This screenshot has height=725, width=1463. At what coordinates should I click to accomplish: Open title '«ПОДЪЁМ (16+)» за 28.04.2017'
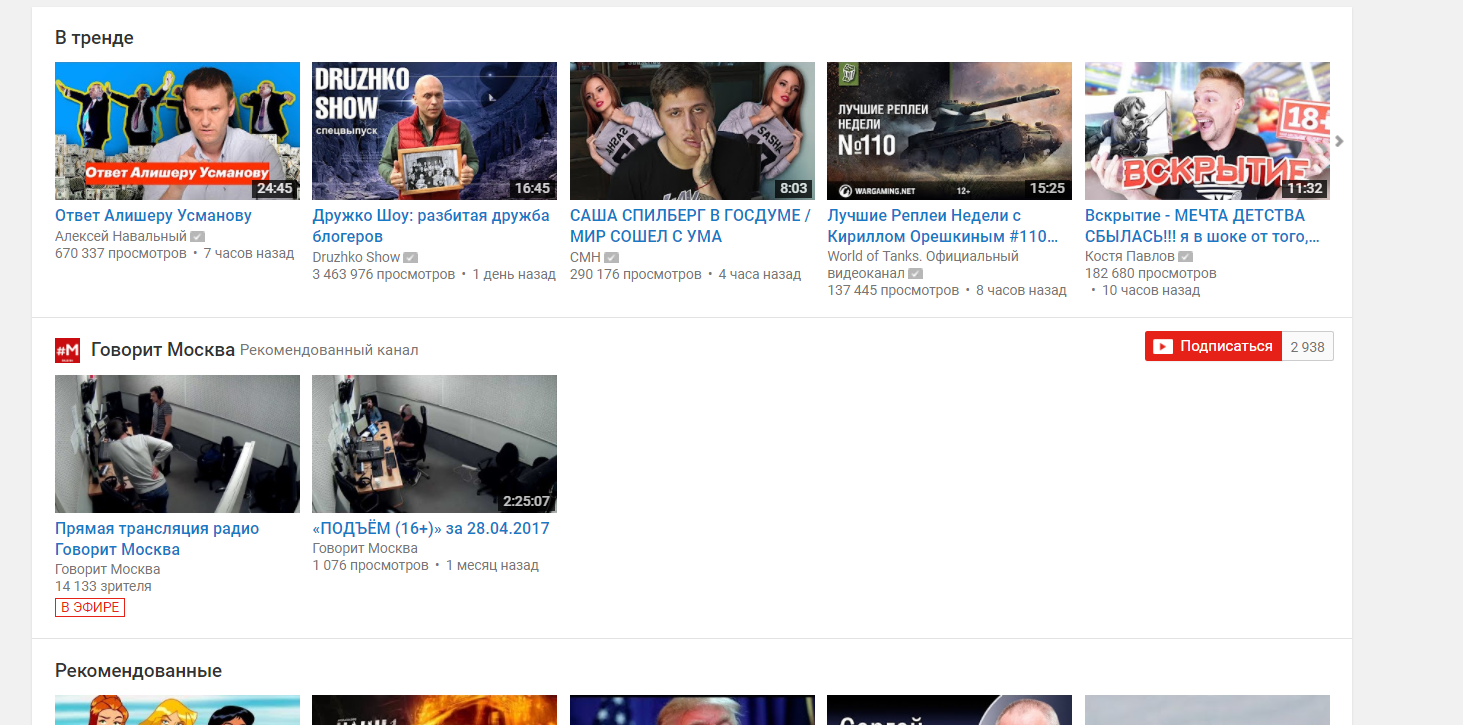431,529
